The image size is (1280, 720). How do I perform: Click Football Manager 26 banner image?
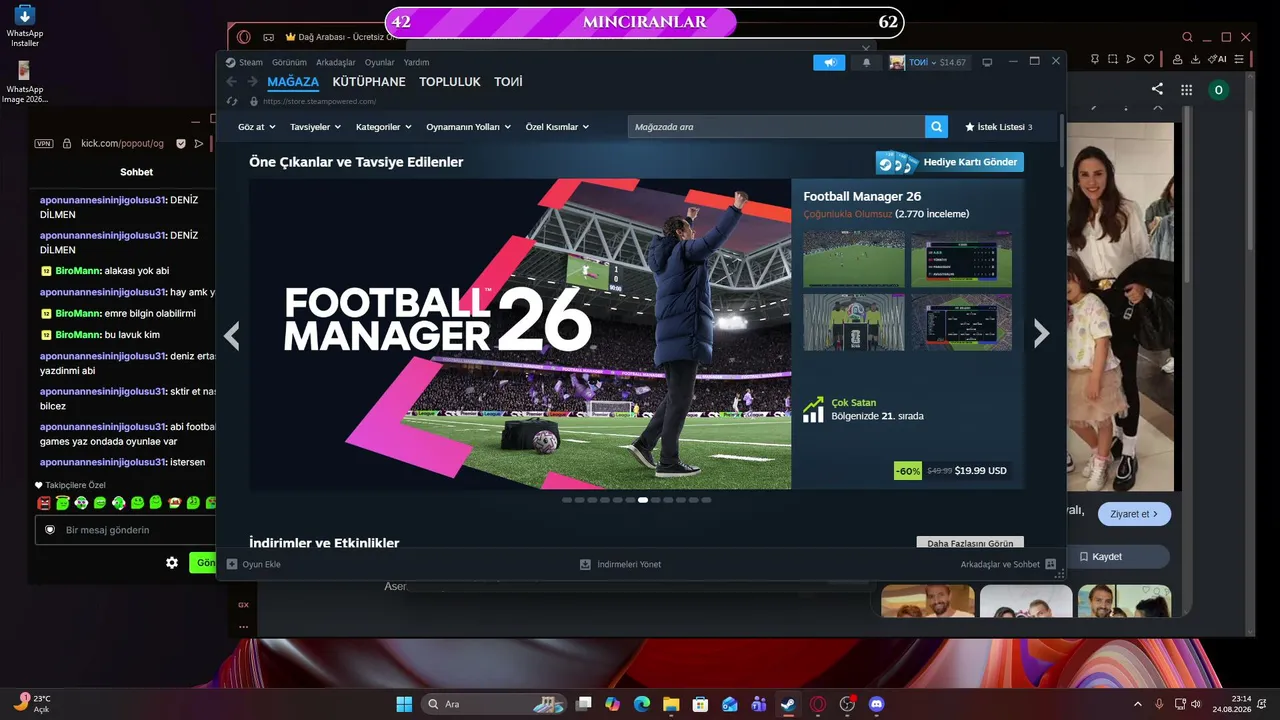520,334
